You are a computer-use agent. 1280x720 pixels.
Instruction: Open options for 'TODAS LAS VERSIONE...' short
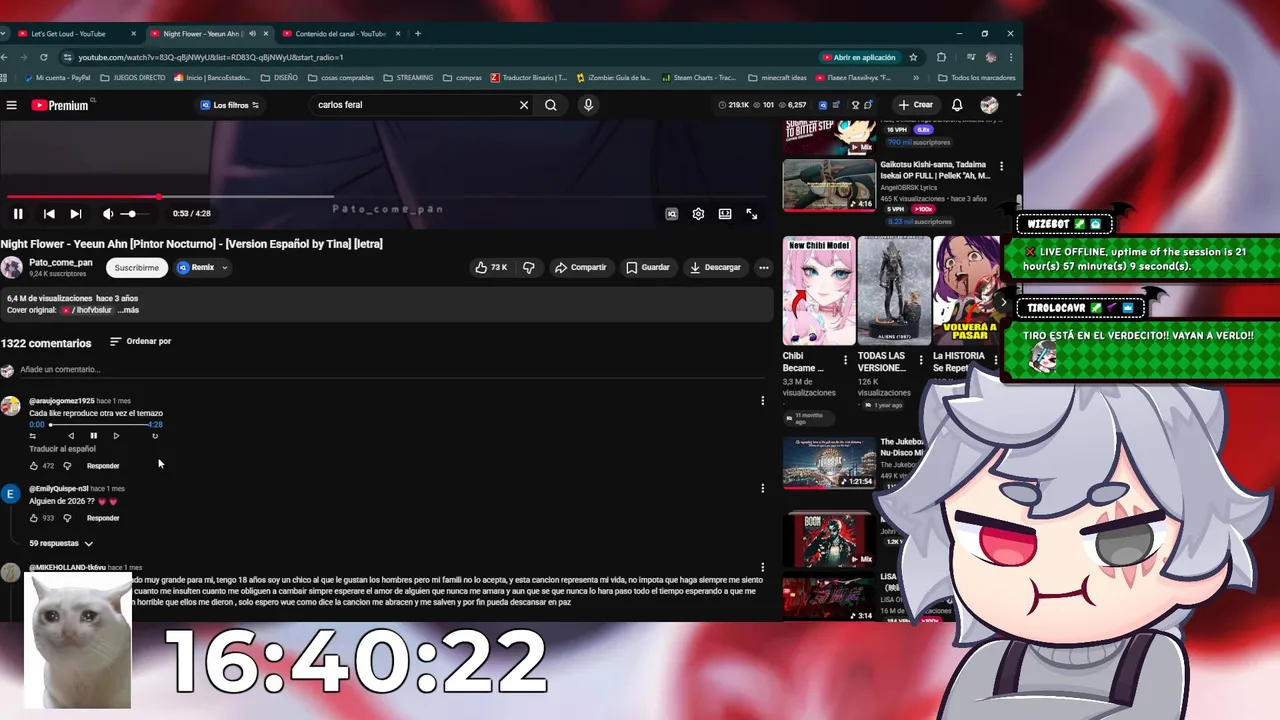(920, 361)
